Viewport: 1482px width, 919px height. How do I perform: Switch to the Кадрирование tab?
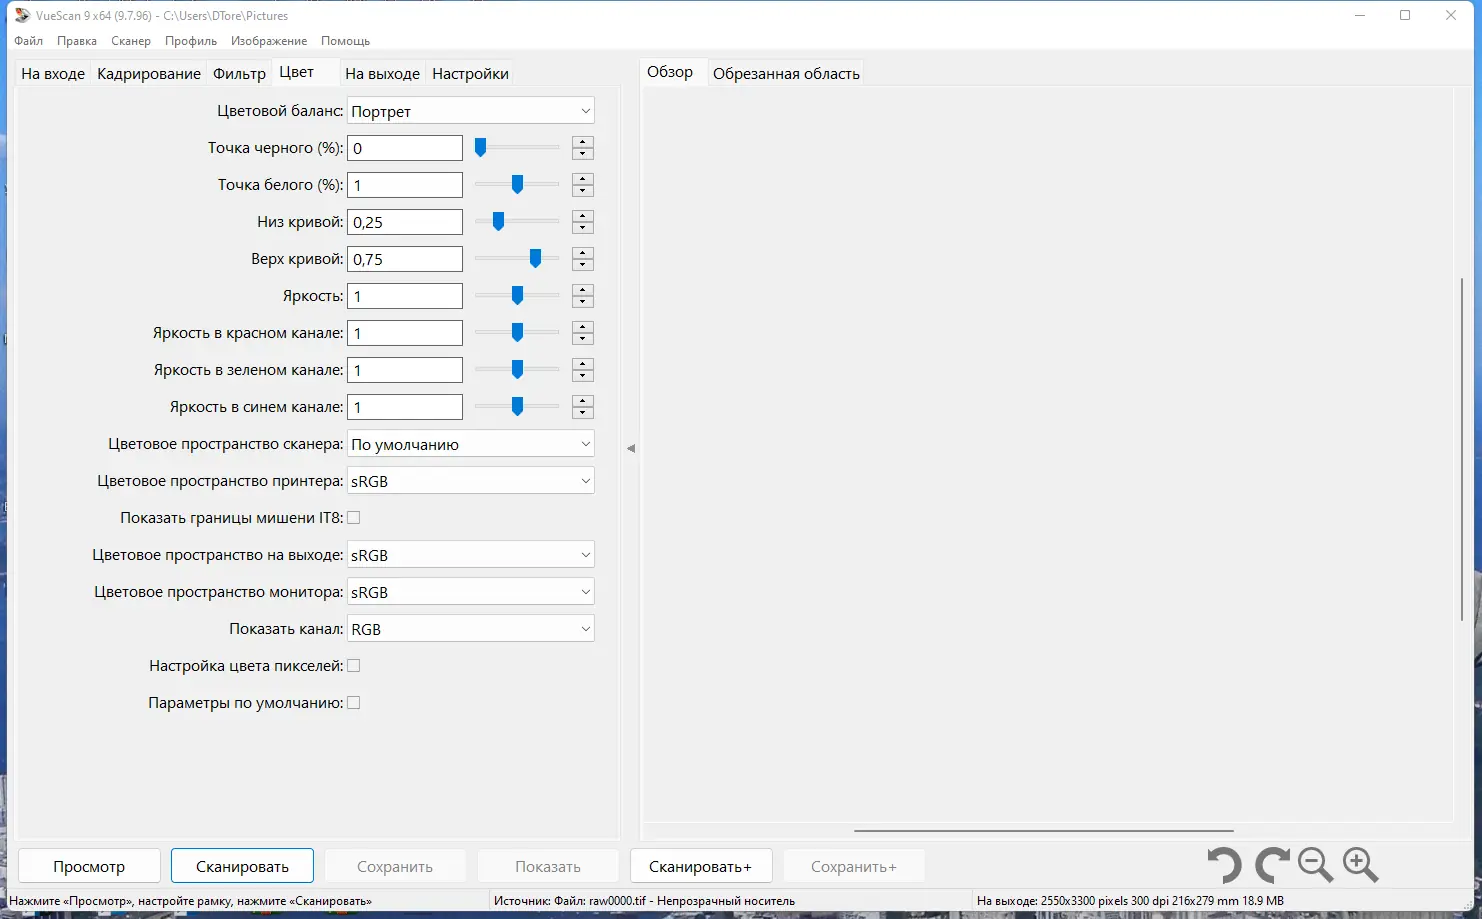(149, 74)
